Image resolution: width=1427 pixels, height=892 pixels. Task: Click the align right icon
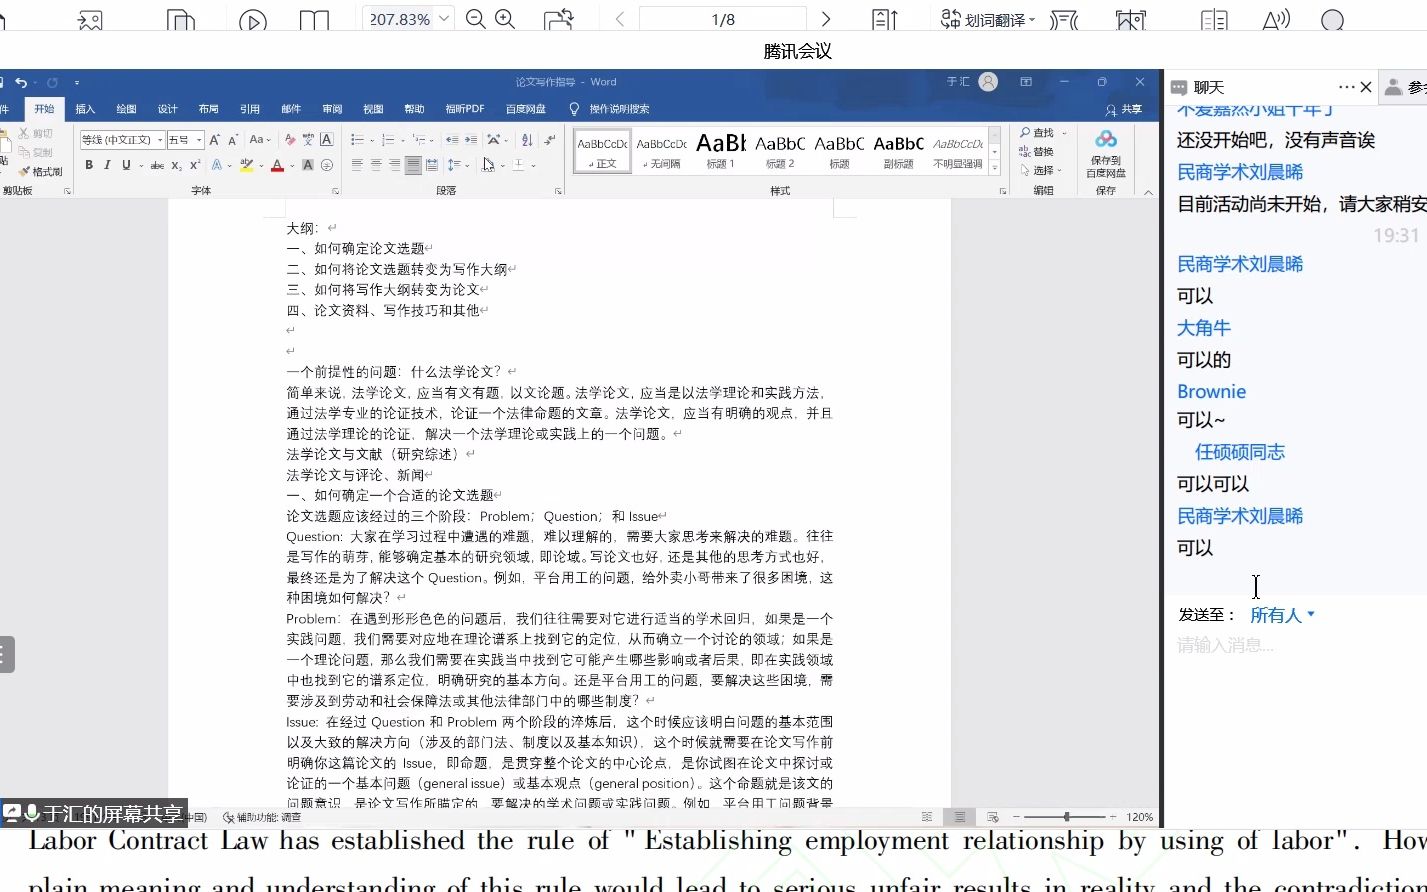tap(395, 165)
